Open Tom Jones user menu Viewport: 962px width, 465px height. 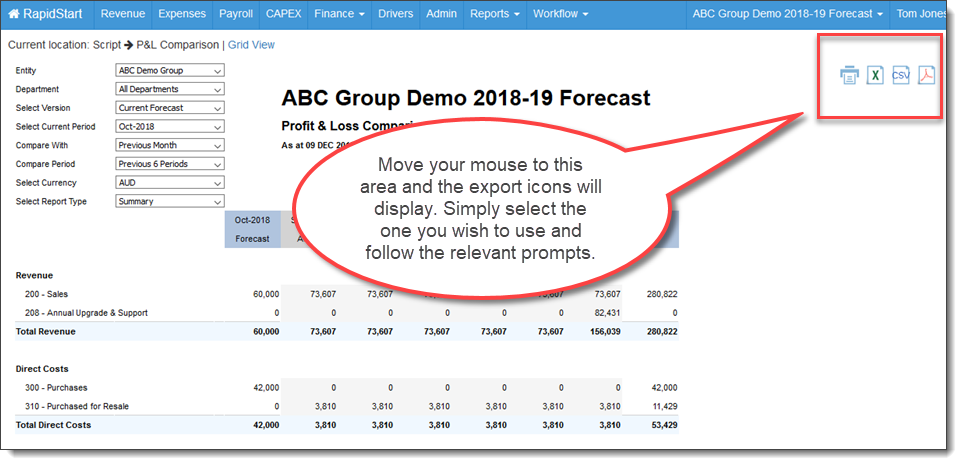pos(922,13)
